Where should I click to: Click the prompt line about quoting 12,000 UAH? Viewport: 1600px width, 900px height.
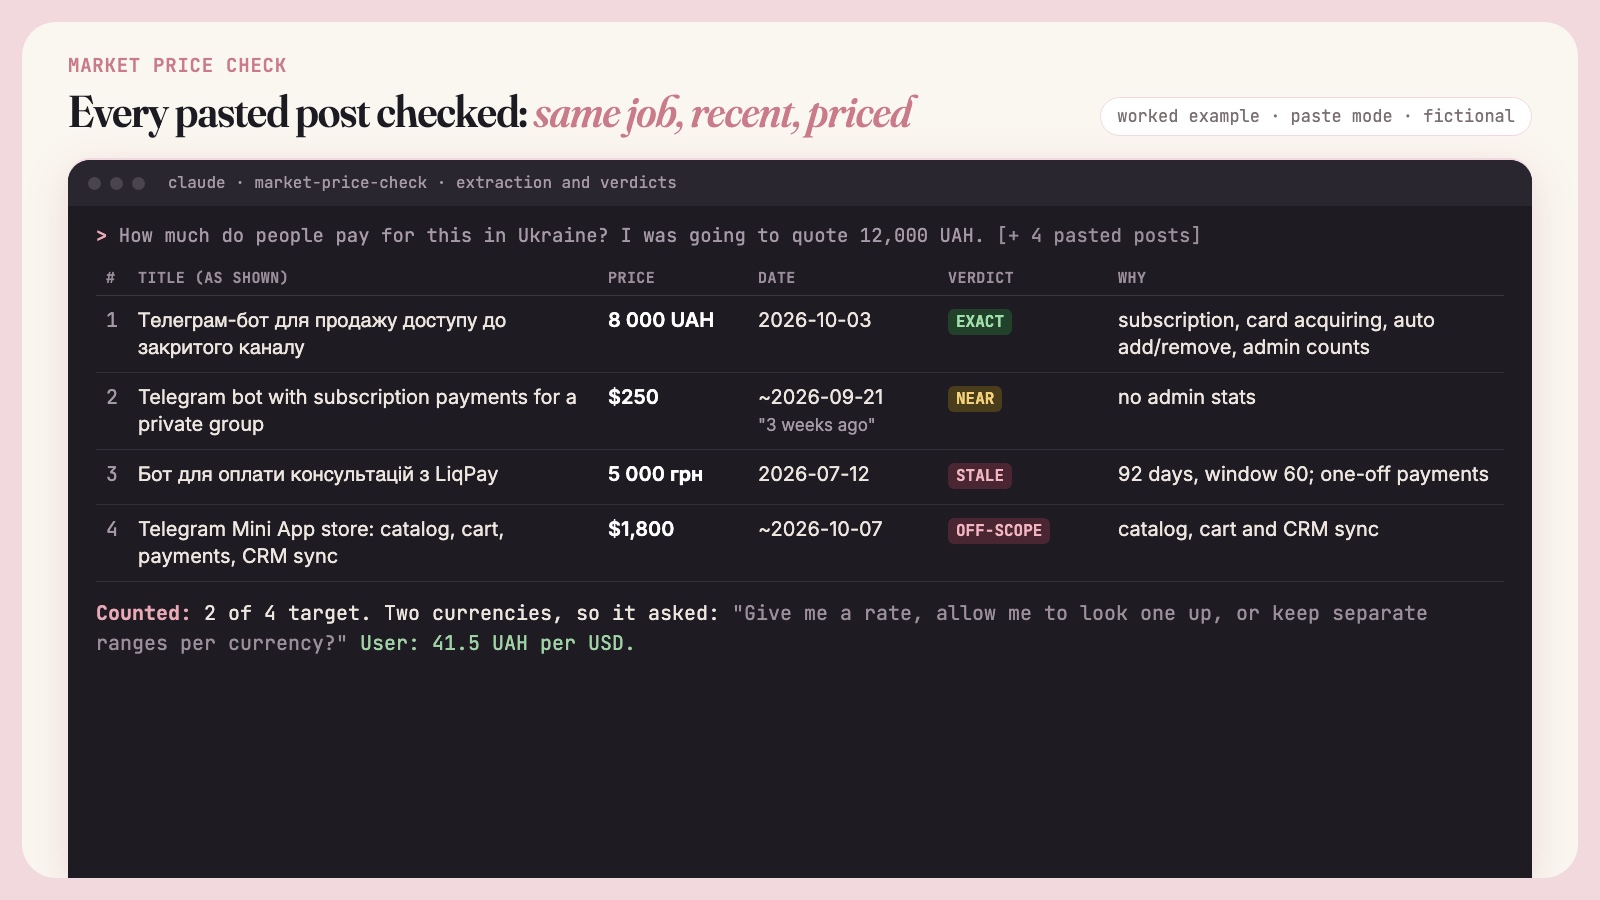648,236
